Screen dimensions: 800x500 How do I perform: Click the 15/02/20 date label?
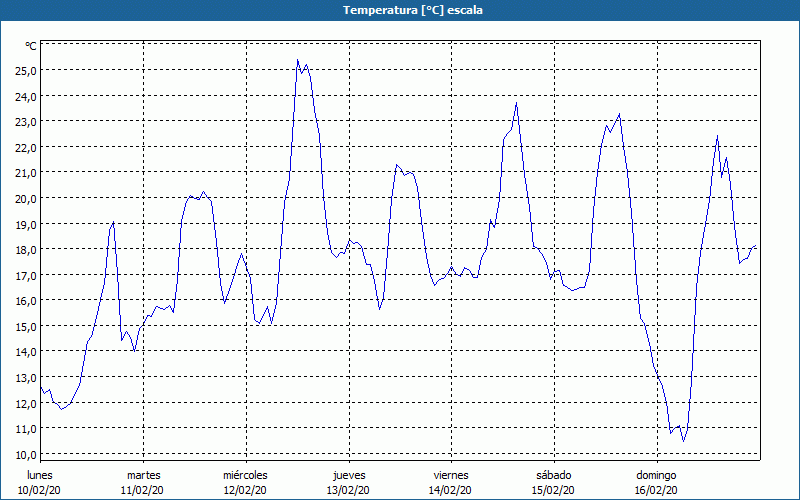tap(553, 490)
